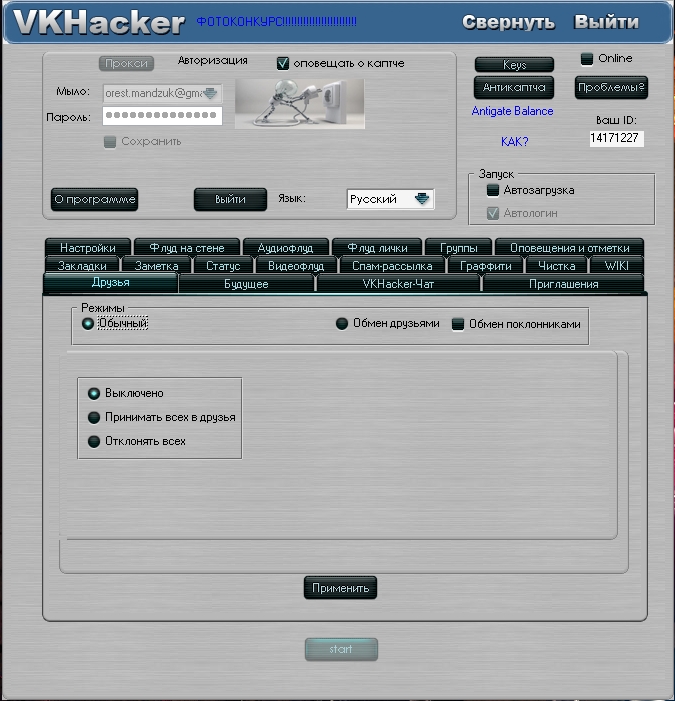This screenshot has width=675, height=701.
Task: Click the Ваш ID field 14171227
Action: coord(616,138)
